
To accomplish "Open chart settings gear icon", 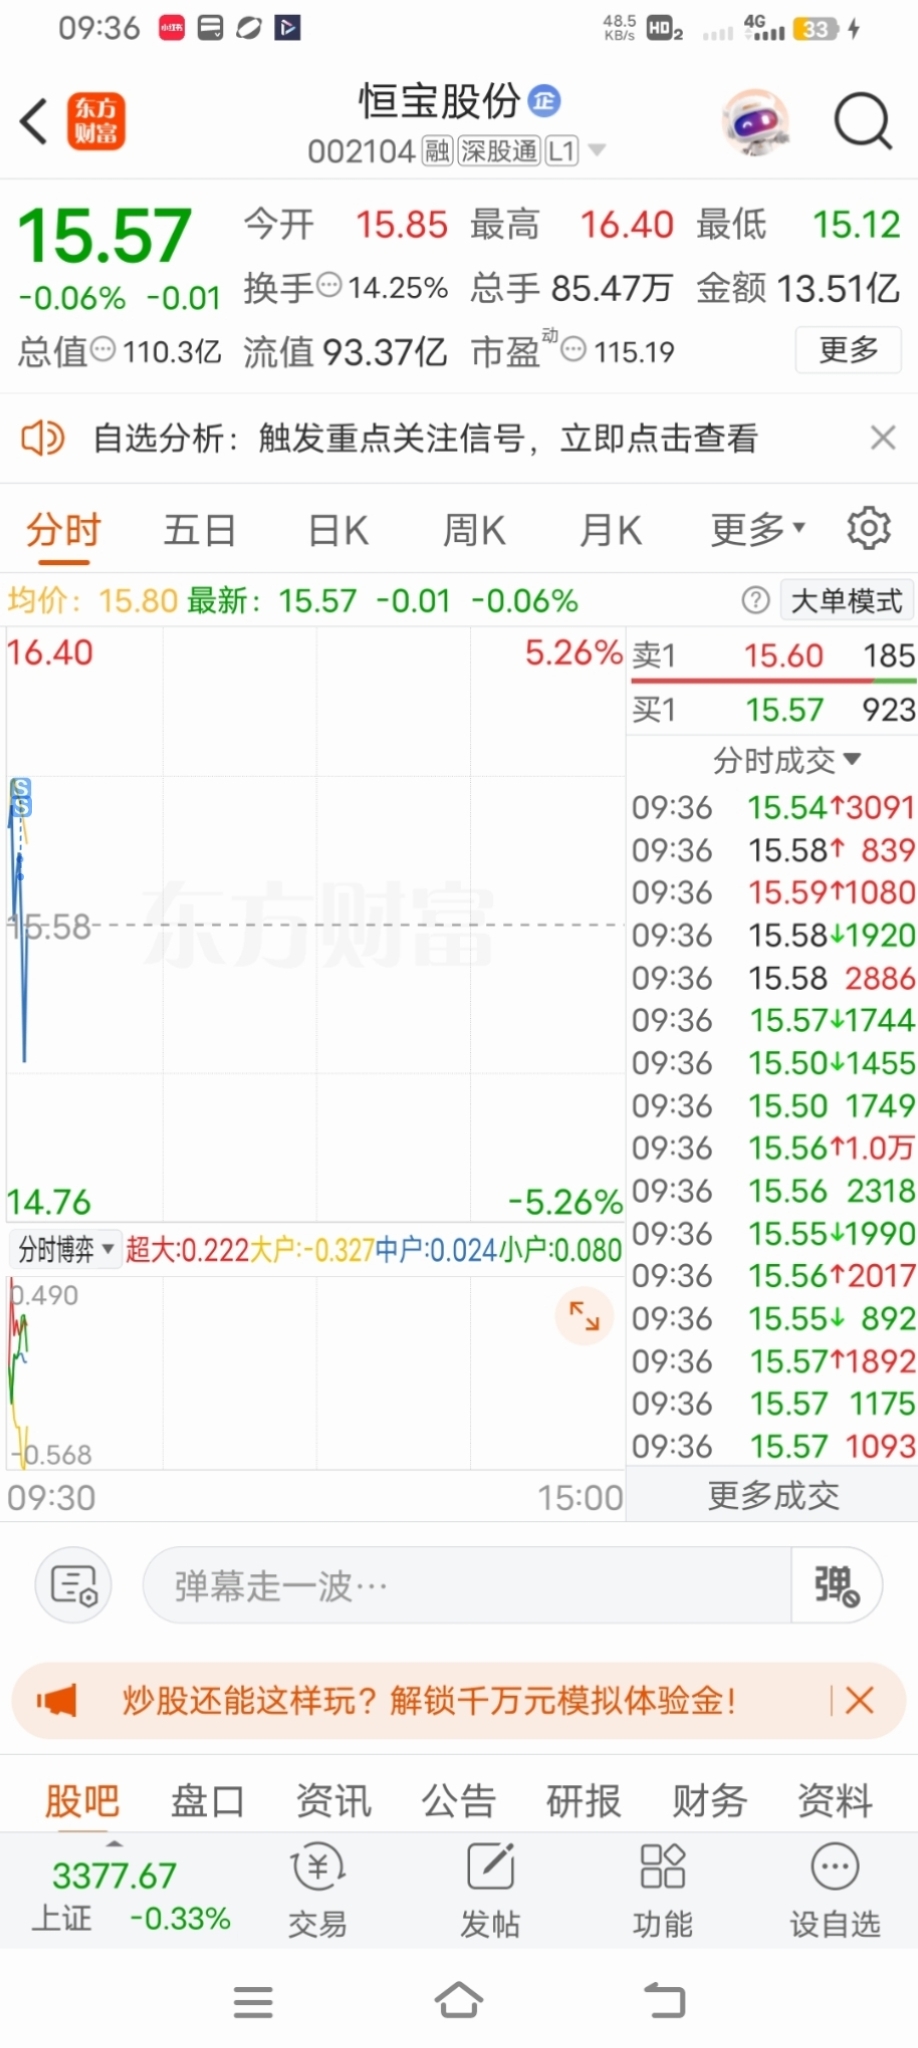I will click(868, 528).
